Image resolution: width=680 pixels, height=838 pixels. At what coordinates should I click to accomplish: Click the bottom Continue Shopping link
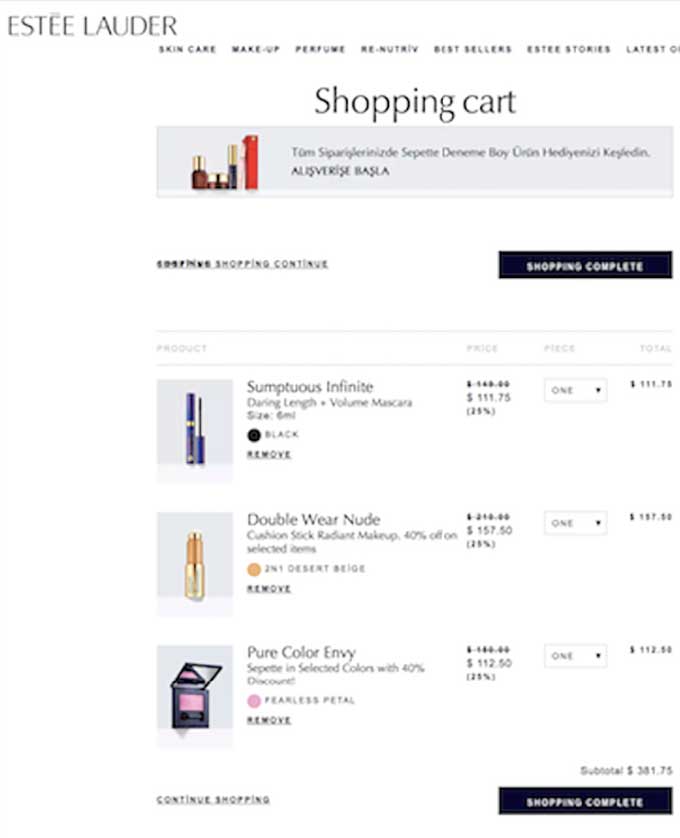213,800
